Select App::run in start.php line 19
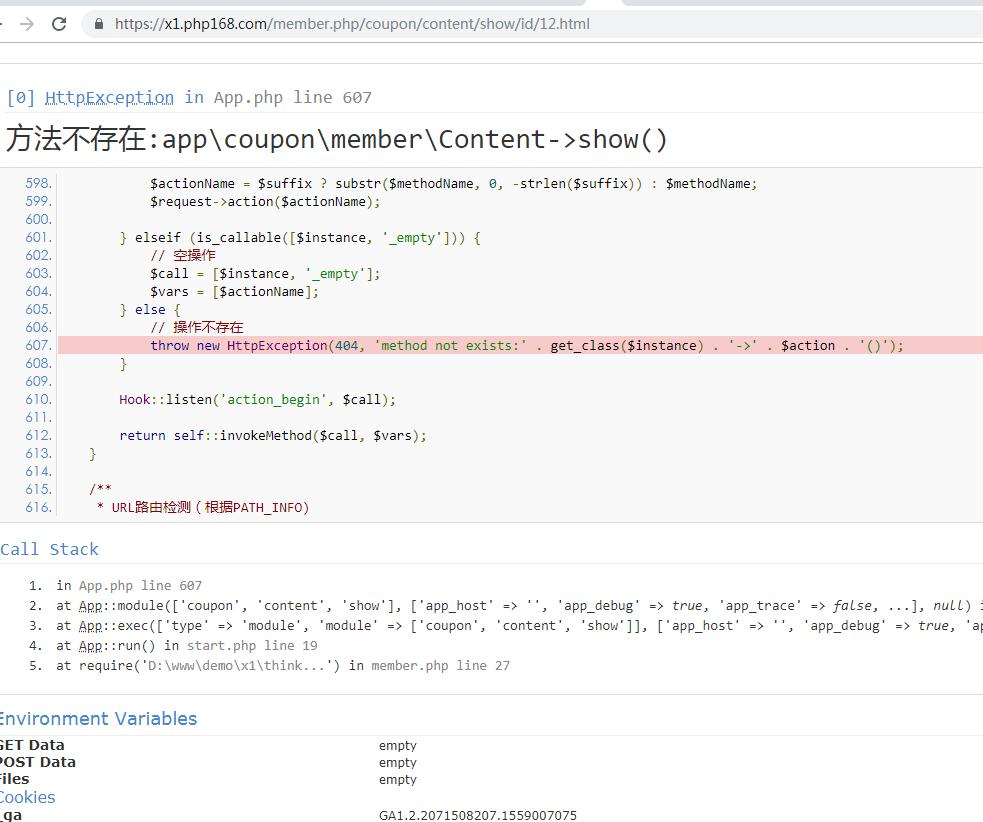This screenshot has height=822, width=983. (187, 646)
